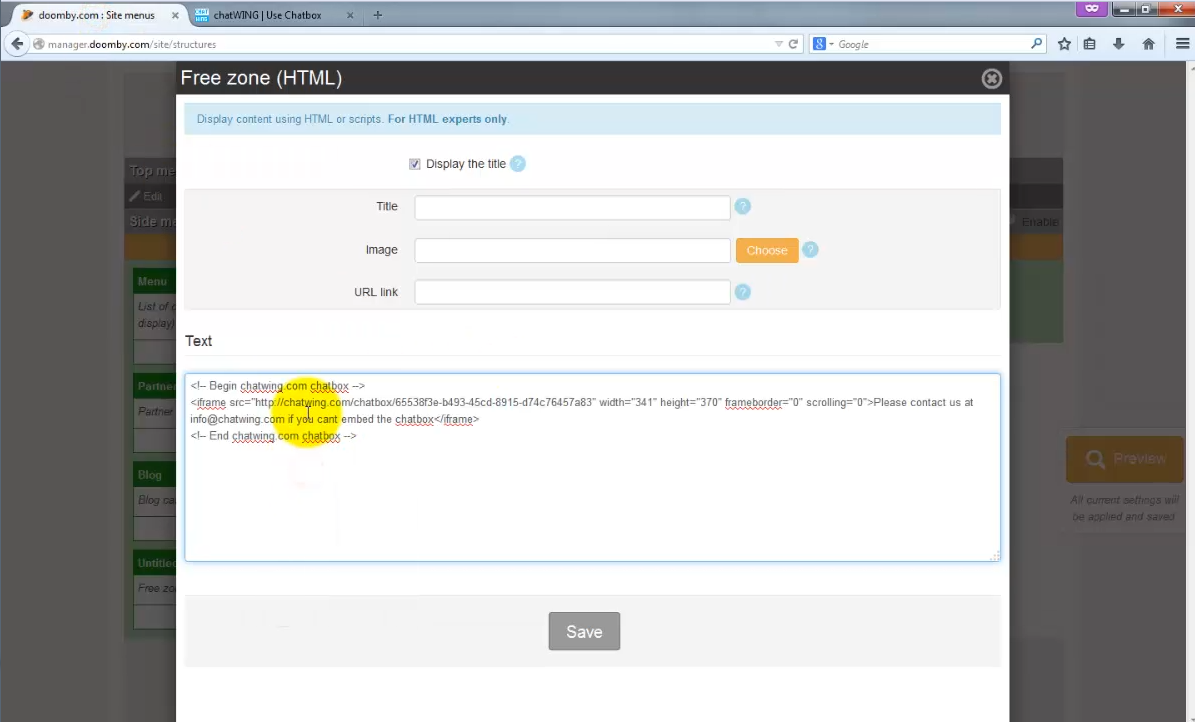Go back to the previous page
This screenshot has width=1195, height=722.
(x=17, y=44)
